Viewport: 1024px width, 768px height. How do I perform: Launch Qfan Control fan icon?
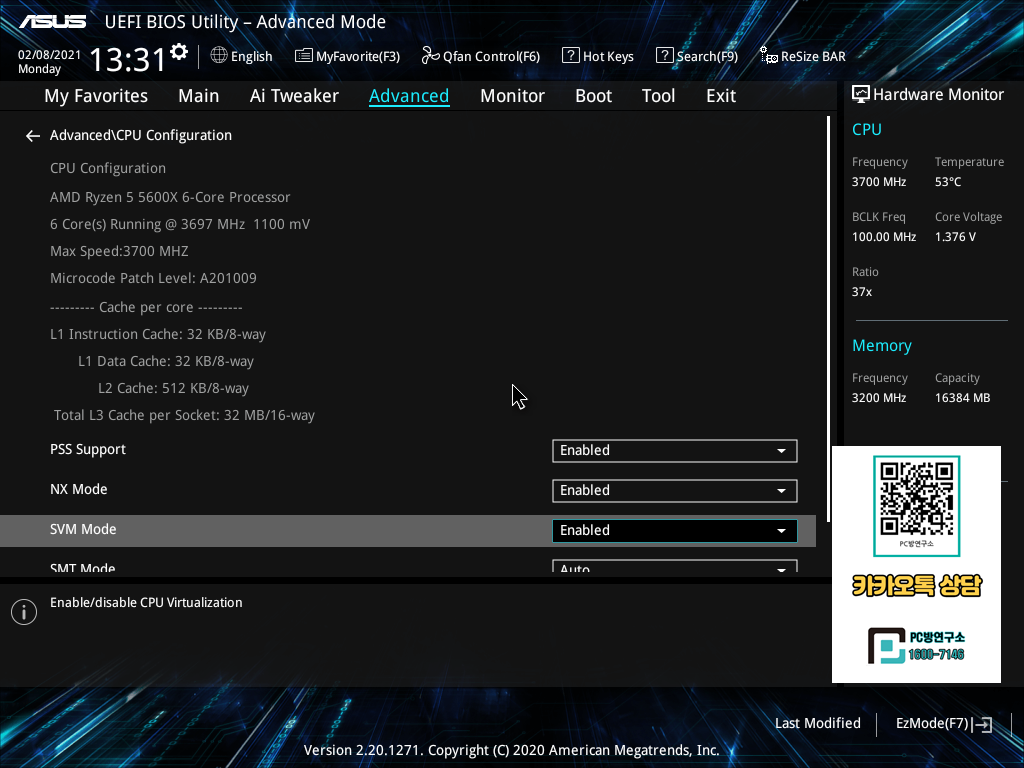point(430,56)
